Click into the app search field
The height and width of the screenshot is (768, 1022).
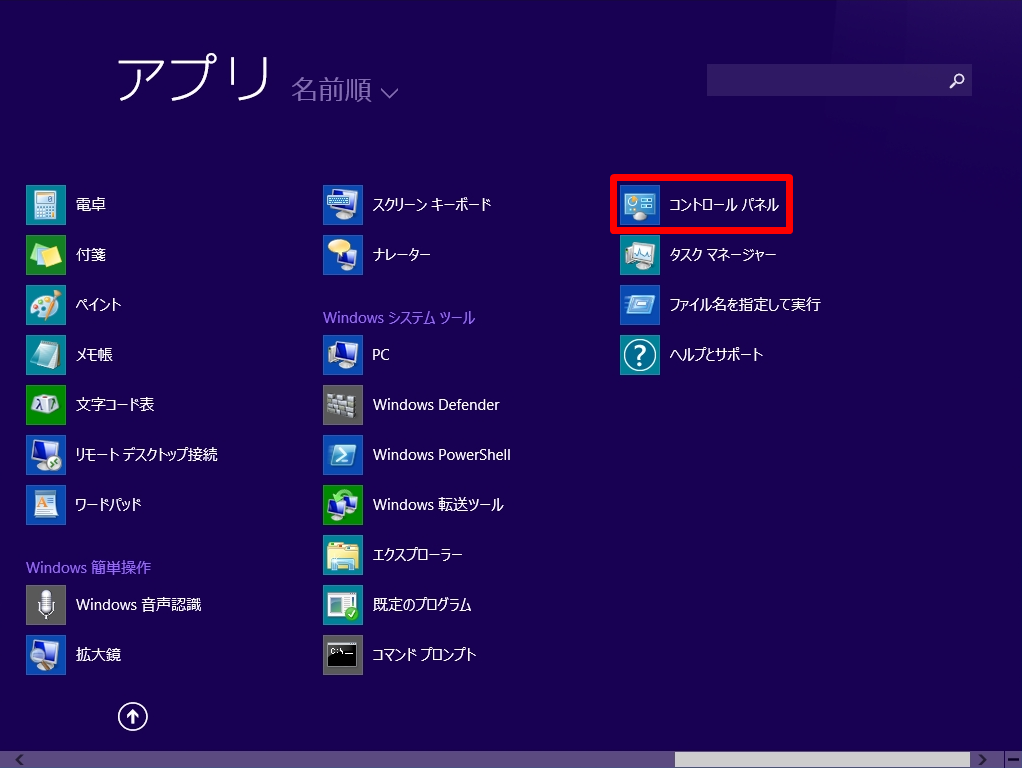tap(839, 80)
